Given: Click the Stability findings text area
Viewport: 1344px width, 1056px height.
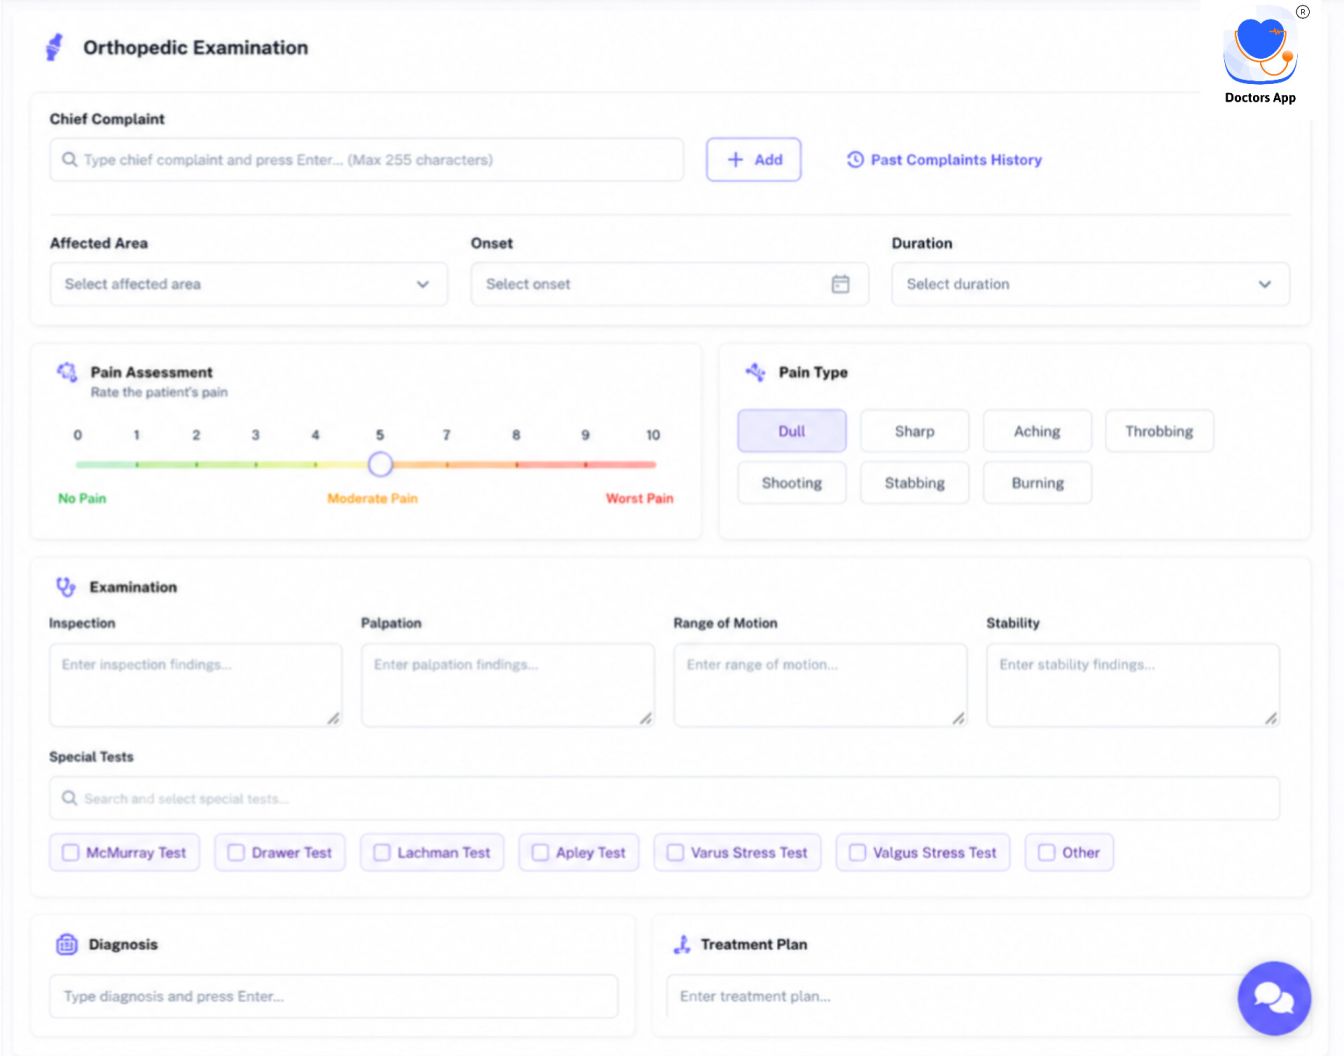Looking at the screenshot, I should point(1133,685).
